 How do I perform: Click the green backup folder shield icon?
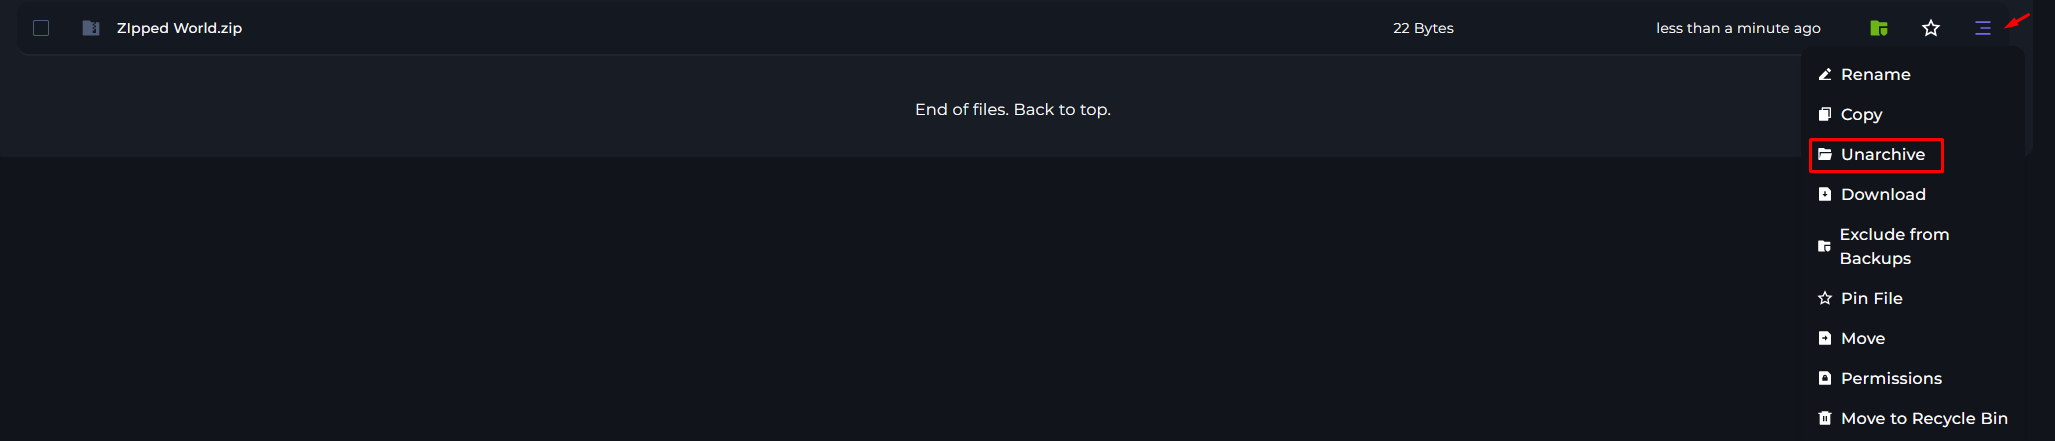(x=1879, y=28)
